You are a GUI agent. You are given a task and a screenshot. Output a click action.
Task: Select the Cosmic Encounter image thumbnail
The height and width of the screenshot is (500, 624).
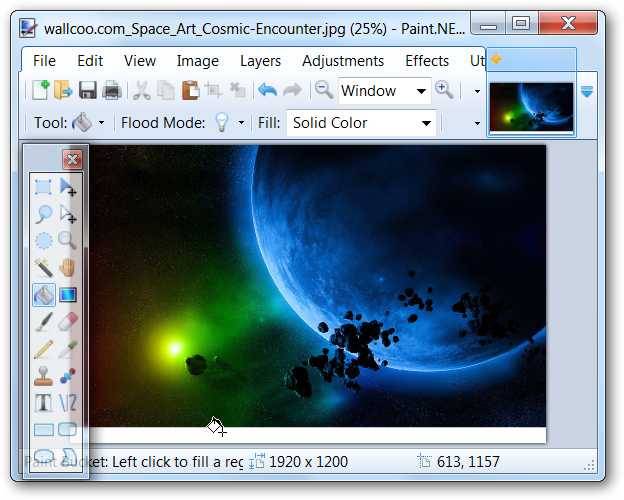531,107
